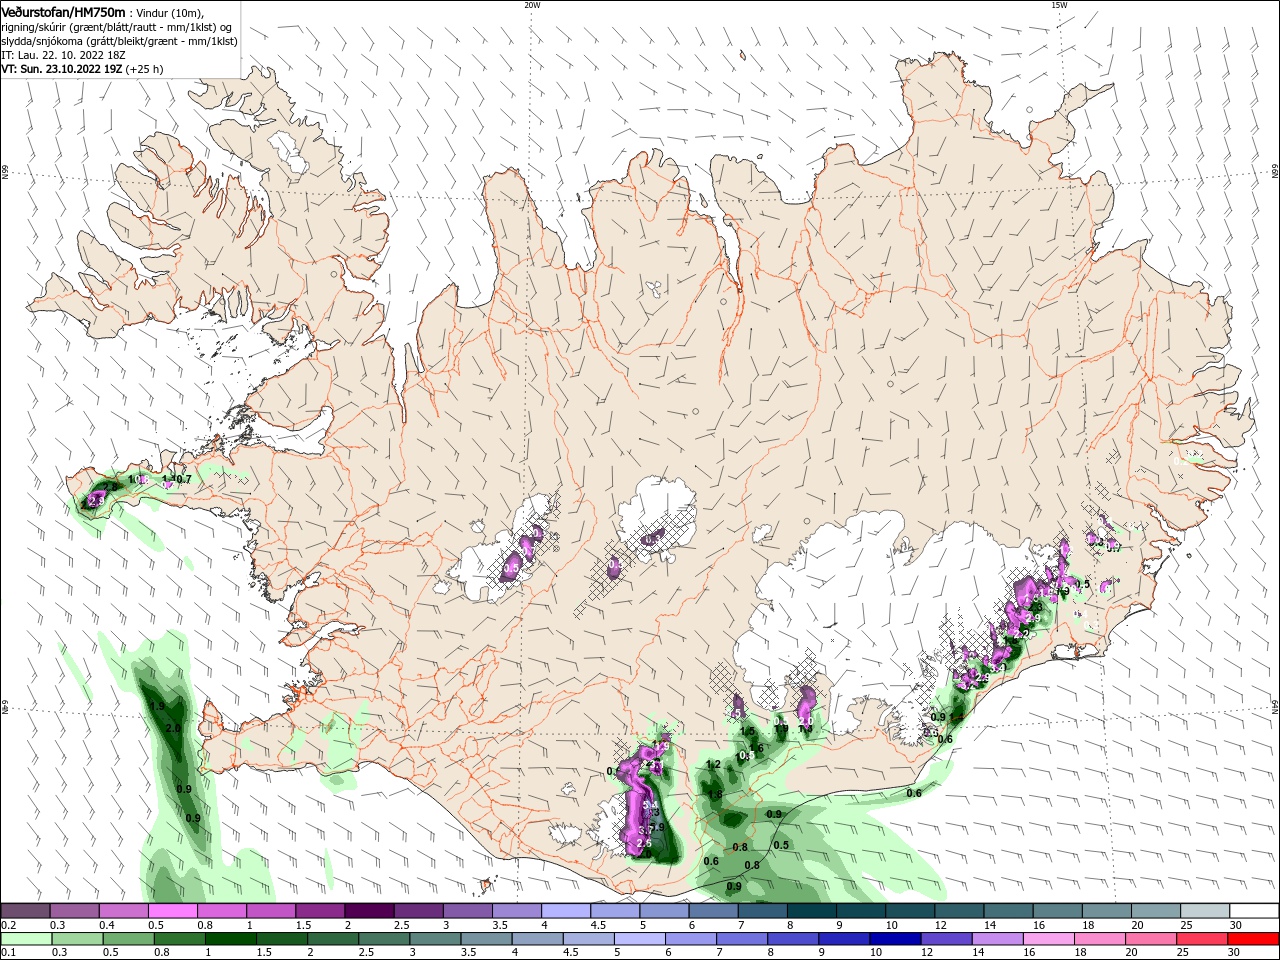Pick upper legend swatch between 18 and 20

click(x=1105, y=911)
